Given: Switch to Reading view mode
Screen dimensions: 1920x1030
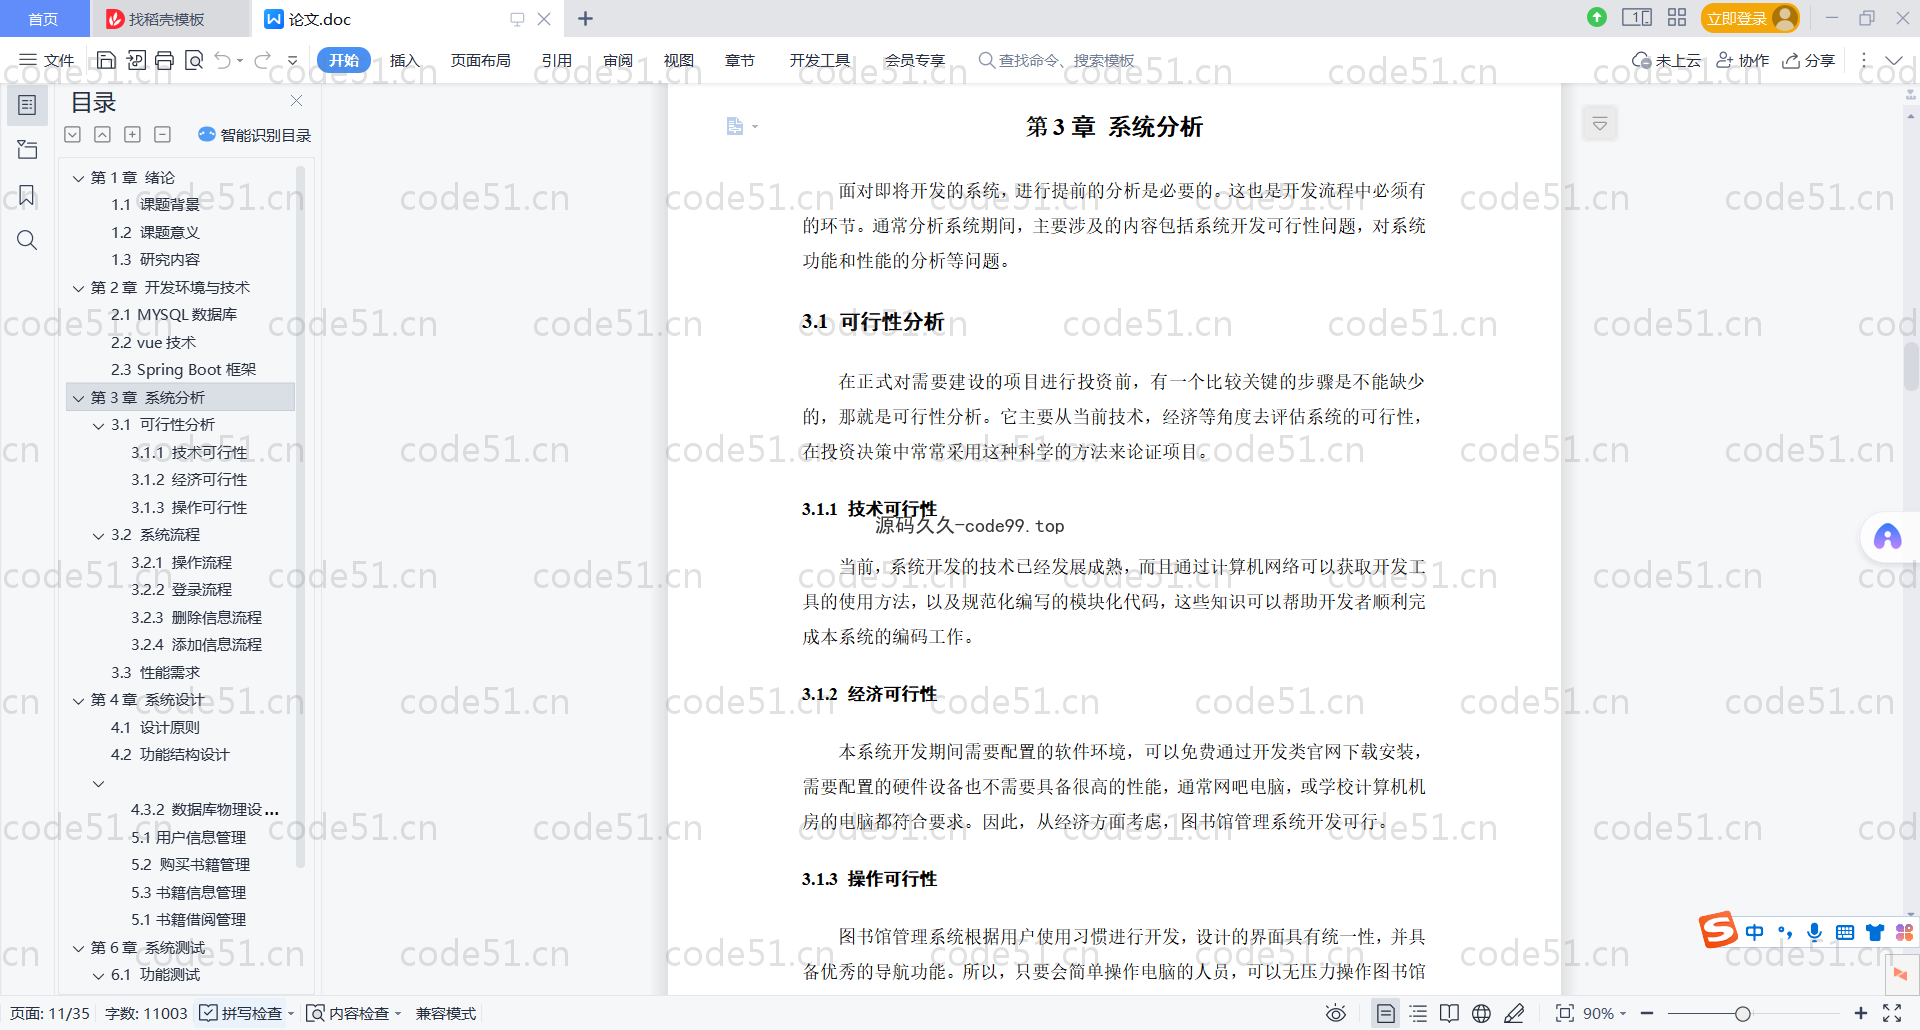Looking at the screenshot, I should pyautogui.click(x=1449, y=1013).
